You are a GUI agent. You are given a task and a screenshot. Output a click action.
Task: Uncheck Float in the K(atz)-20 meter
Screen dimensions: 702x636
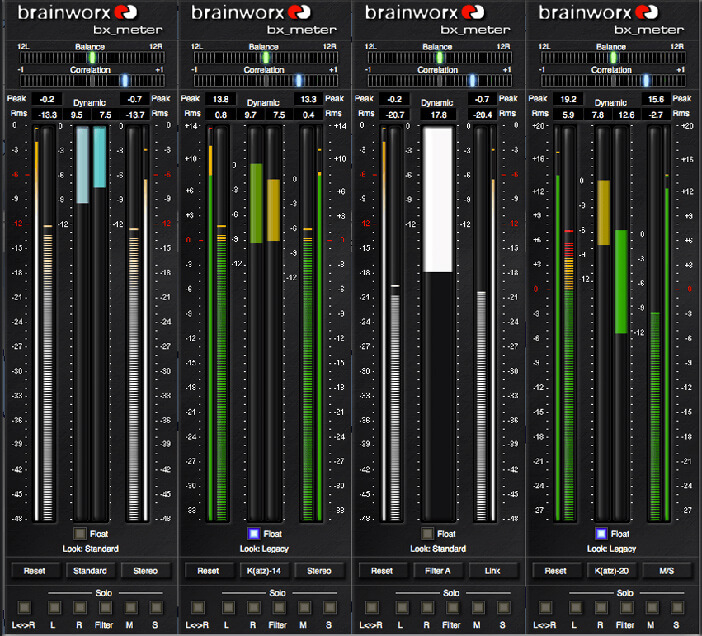(602, 534)
